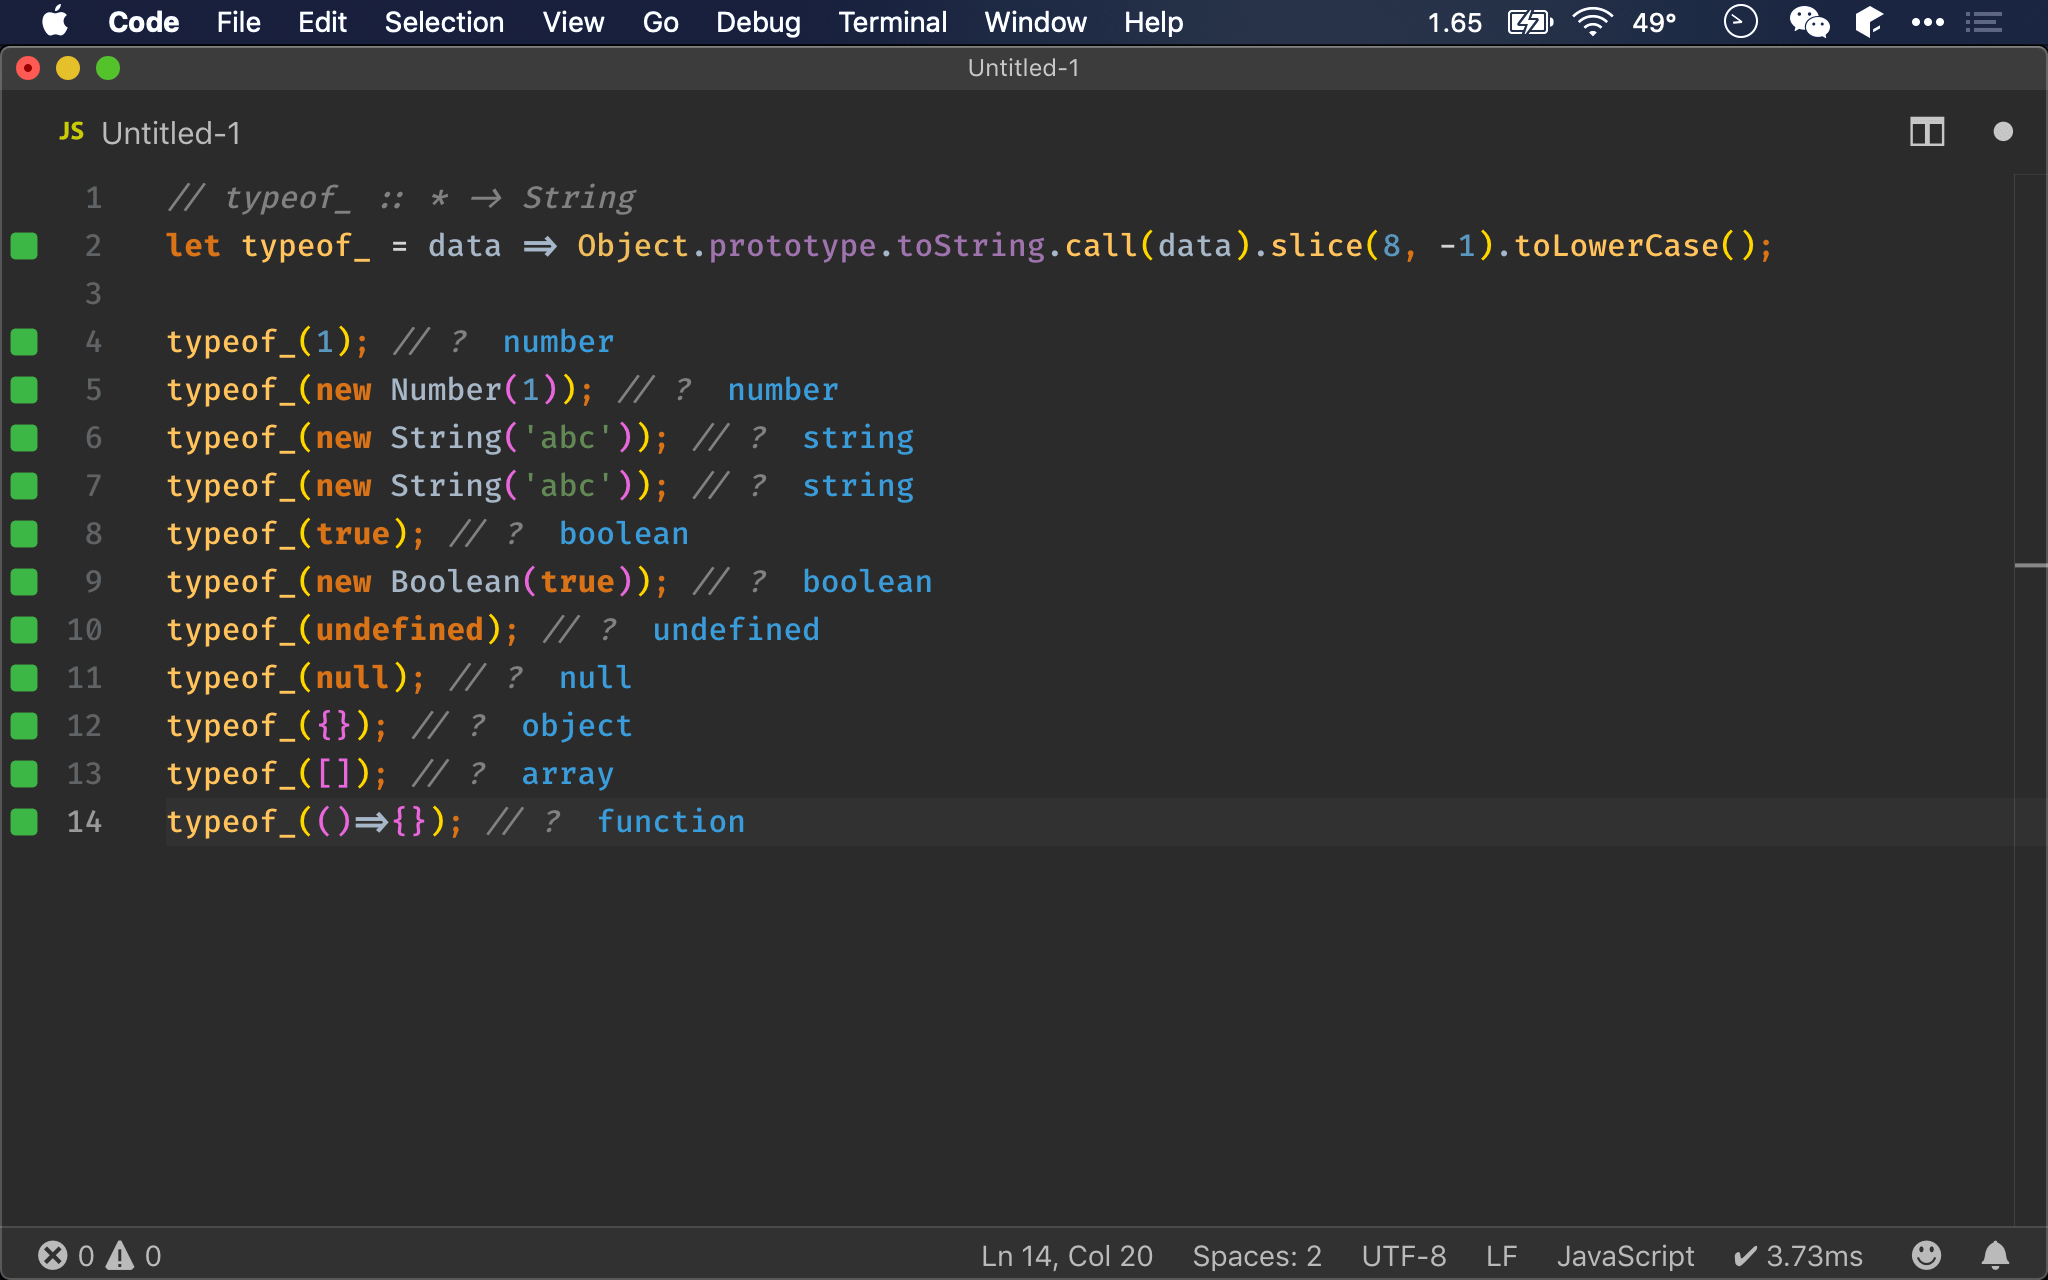
Task: Open the WeChat icon in the menu bar
Action: [x=1808, y=22]
